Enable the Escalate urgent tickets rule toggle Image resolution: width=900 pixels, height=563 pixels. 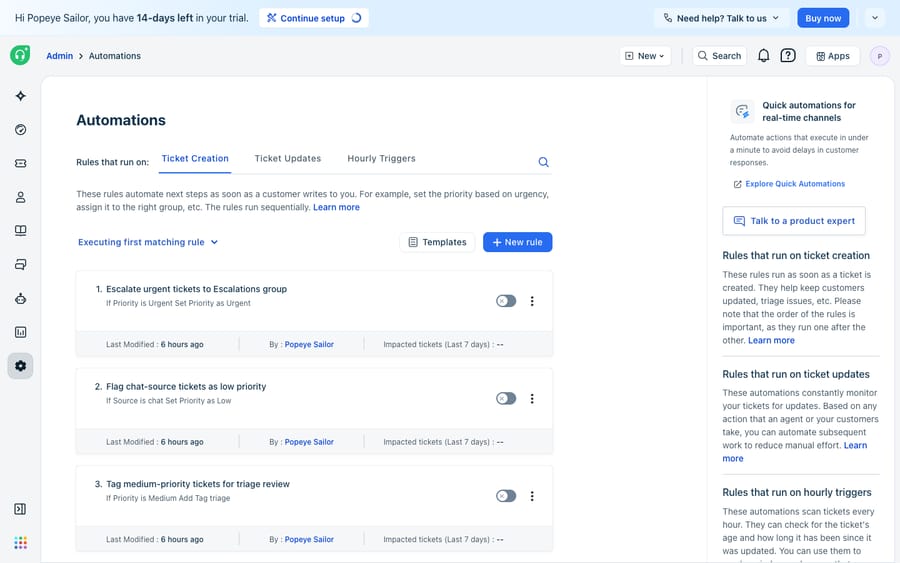(x=506, y=301)
